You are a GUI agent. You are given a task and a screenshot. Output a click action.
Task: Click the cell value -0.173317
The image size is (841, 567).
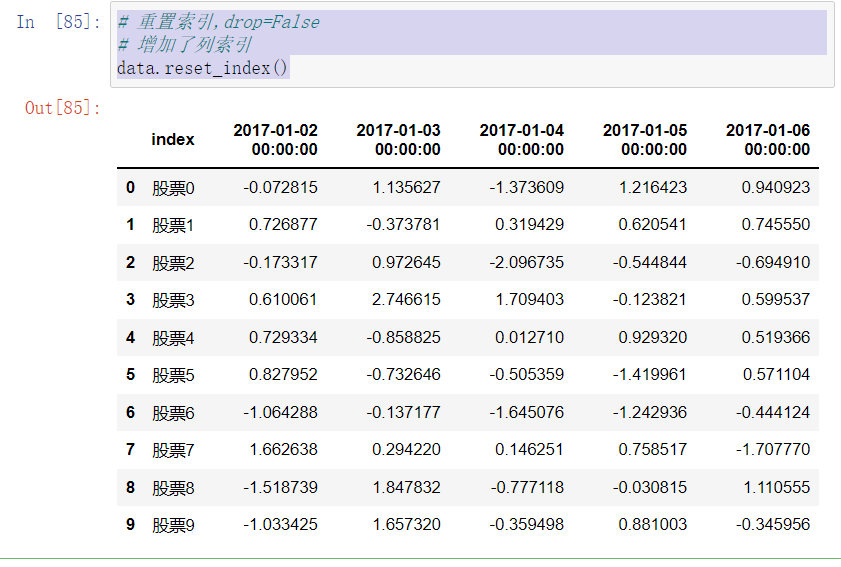click(281, 262)
